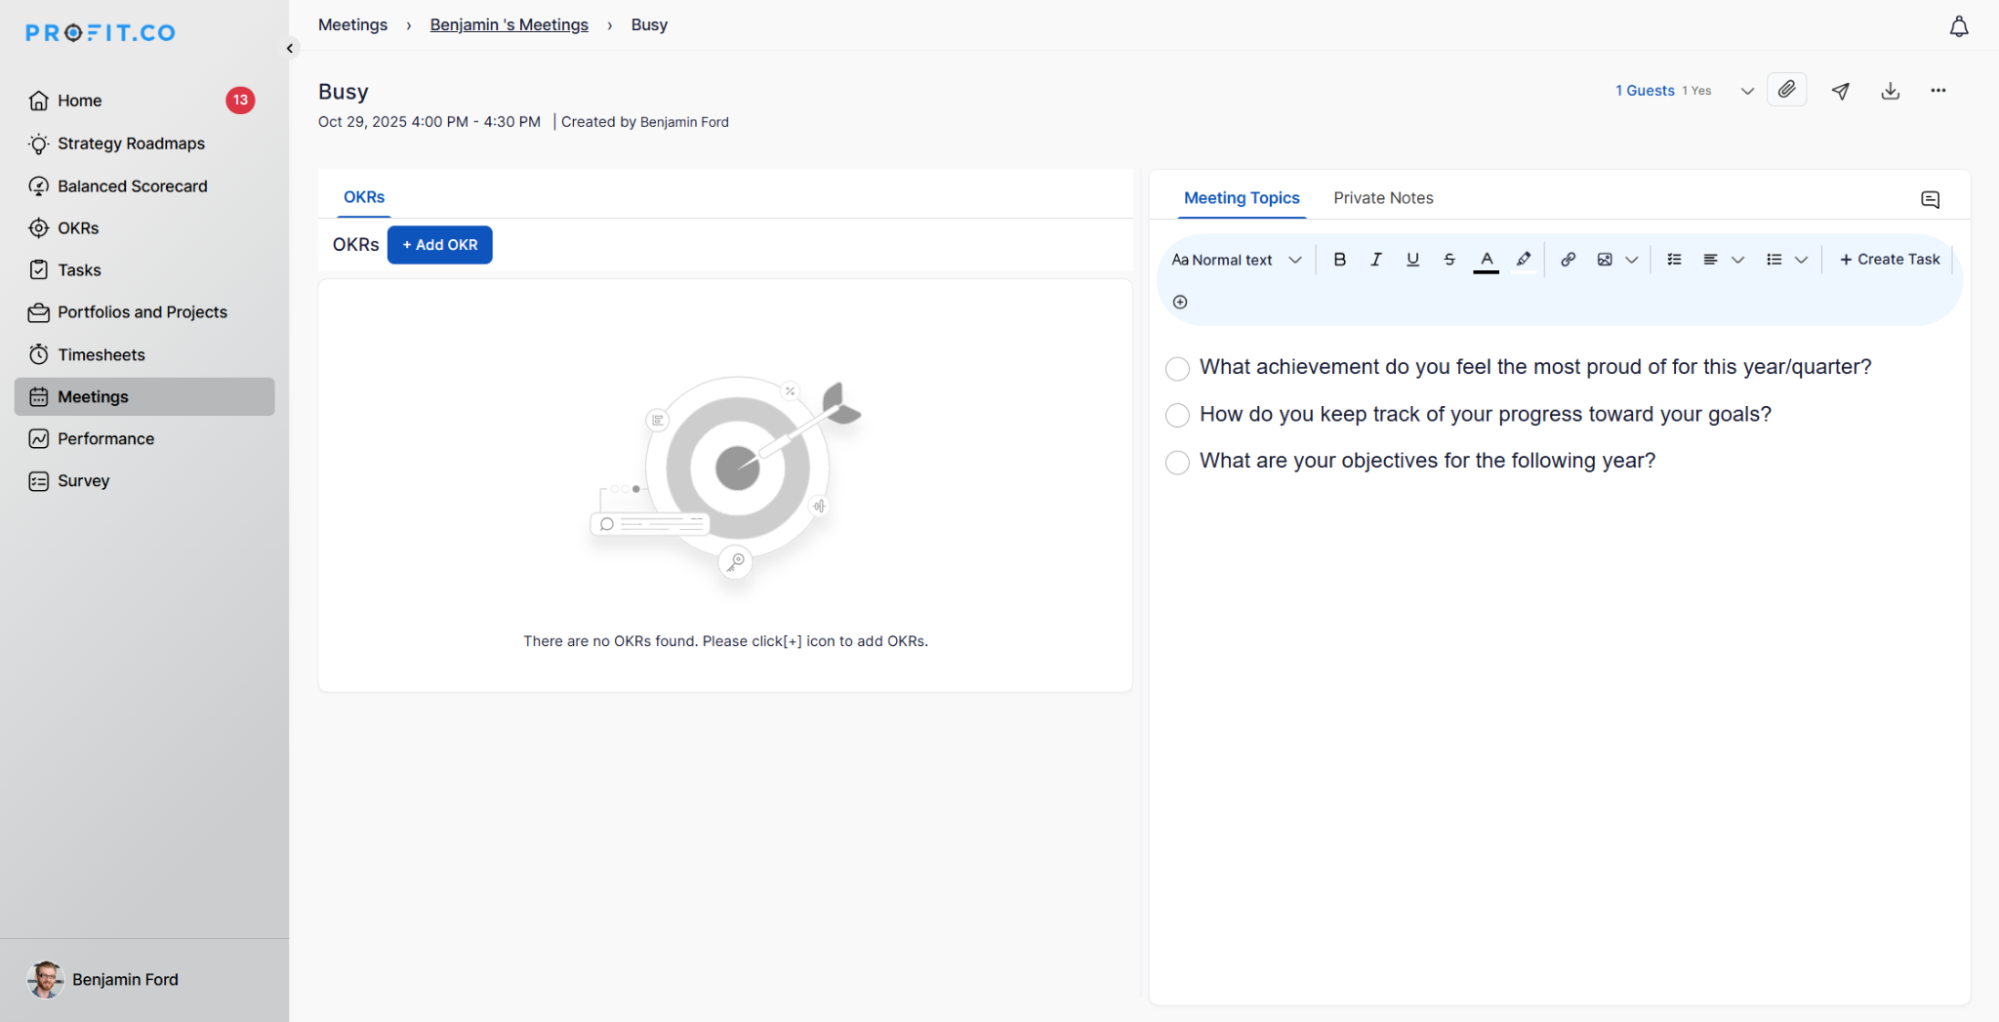
Task: Toggle bold formatting in the editor
Action: tap(1339, 260)
